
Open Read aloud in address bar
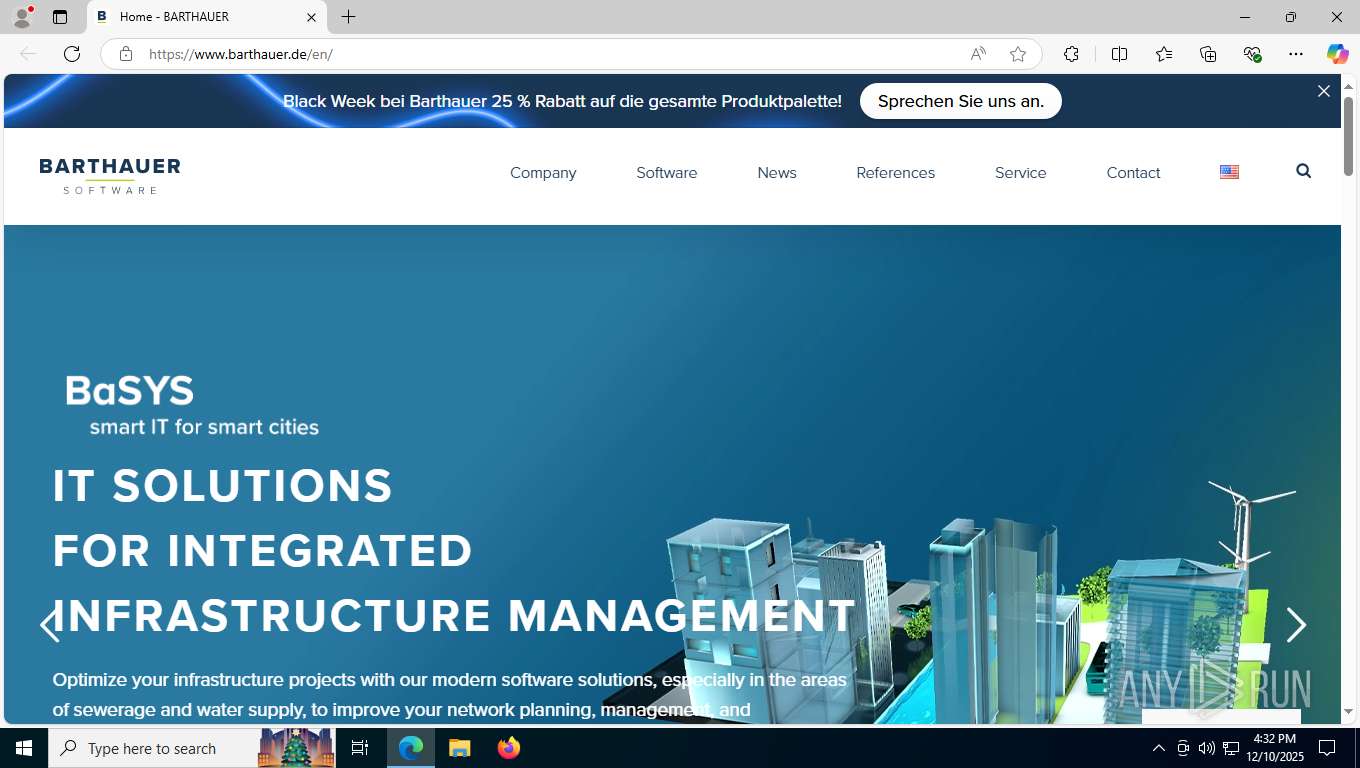pos(978,54)
